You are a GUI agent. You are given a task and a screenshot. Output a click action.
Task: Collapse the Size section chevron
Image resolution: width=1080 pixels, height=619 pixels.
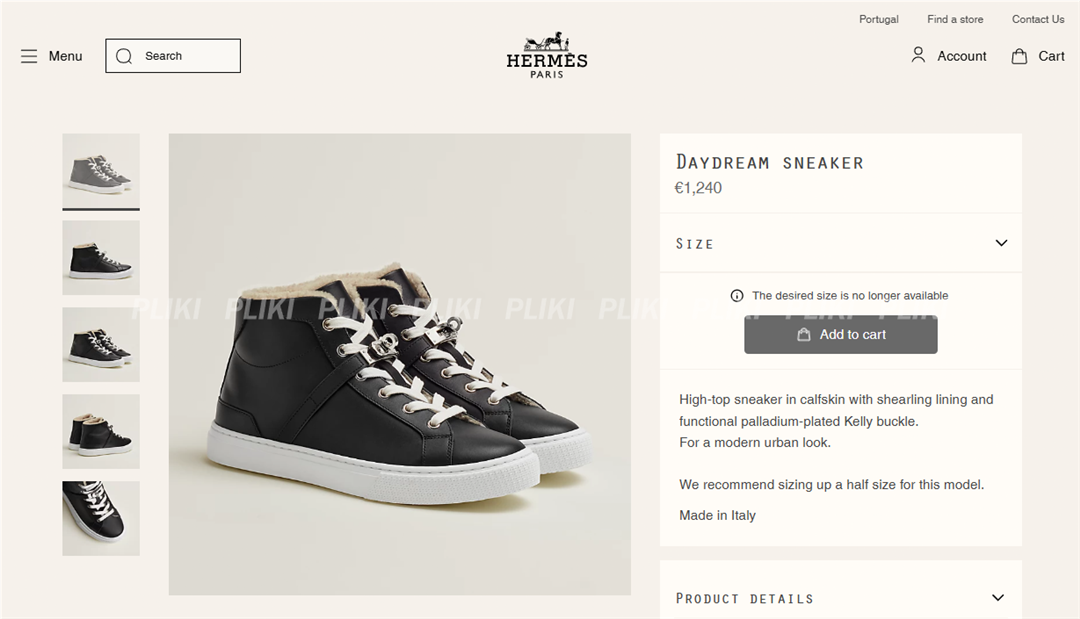(x=1001, y=242)
